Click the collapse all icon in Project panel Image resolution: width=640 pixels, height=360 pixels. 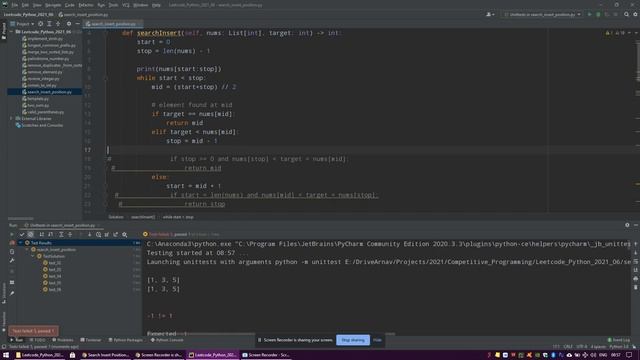point(58,24)
